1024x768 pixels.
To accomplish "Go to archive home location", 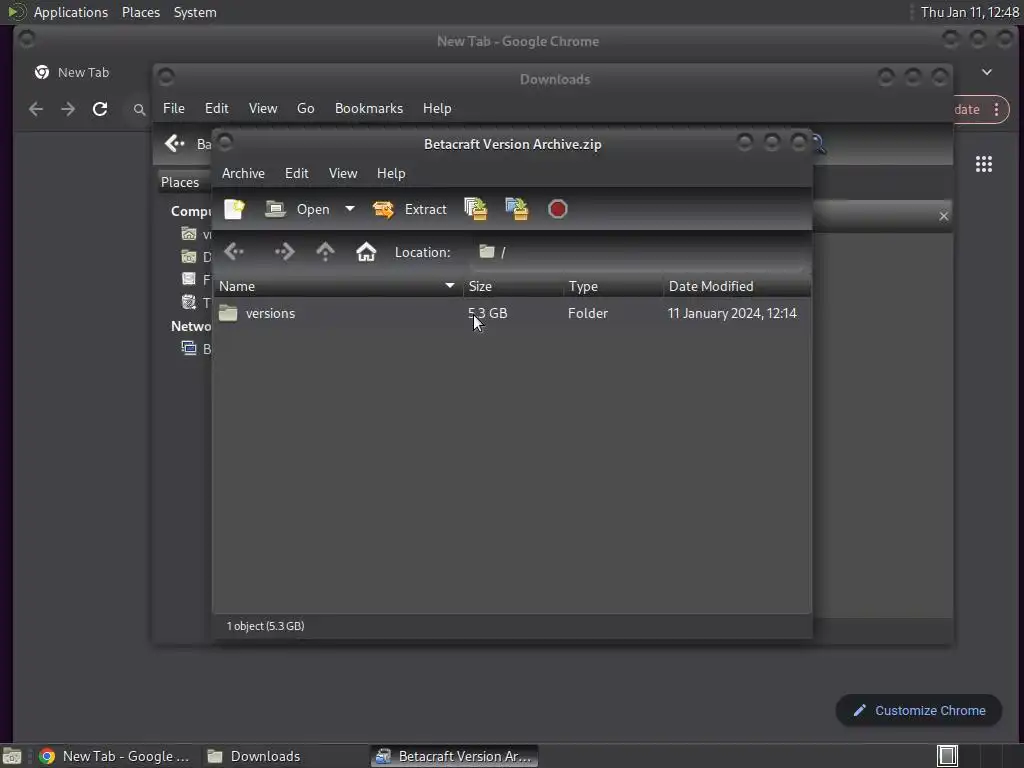I will pyautogui.click(x=366, y=251).
